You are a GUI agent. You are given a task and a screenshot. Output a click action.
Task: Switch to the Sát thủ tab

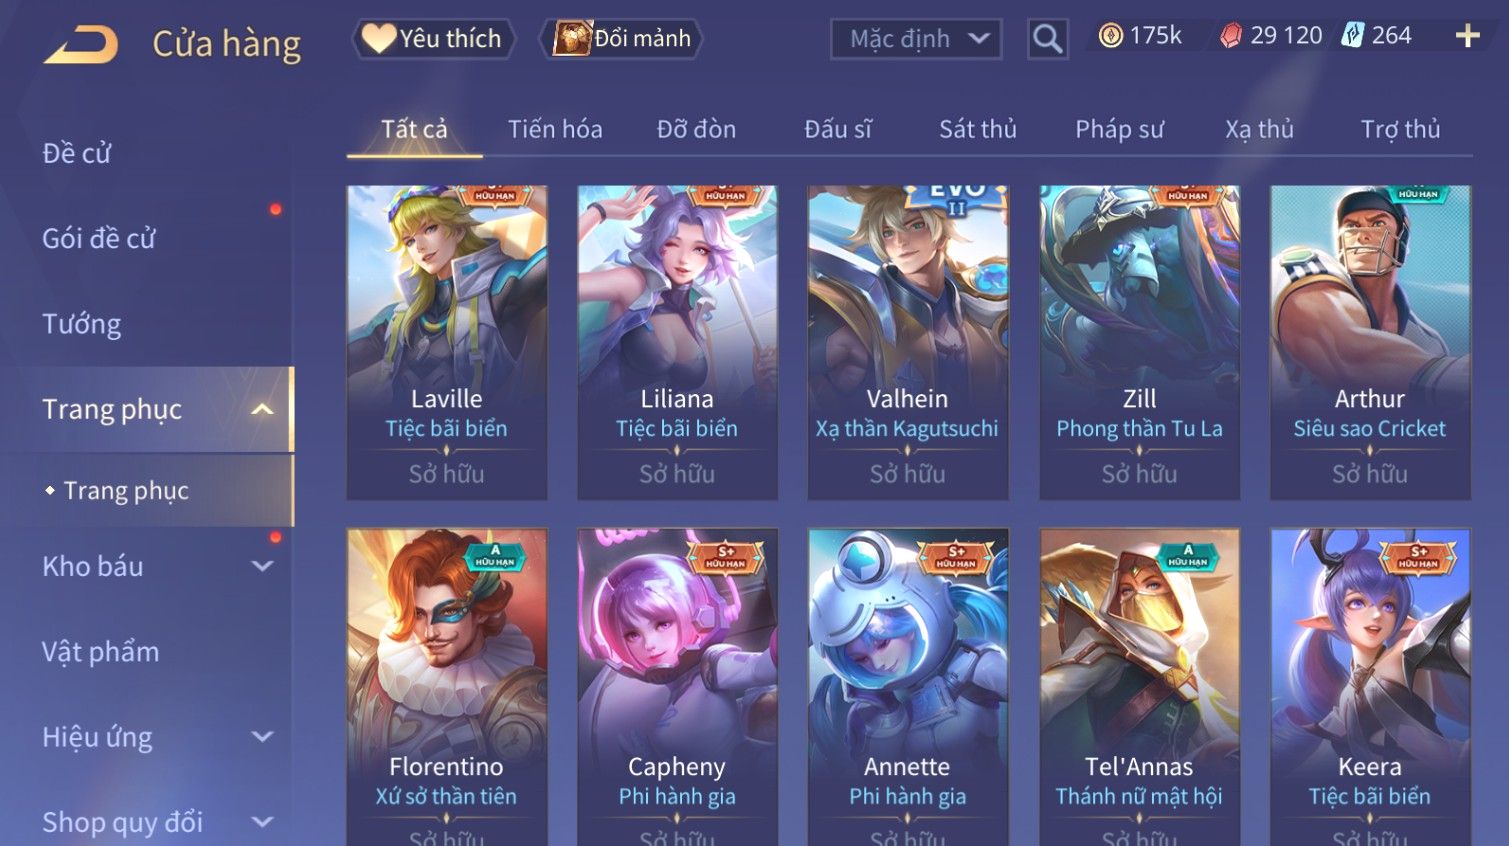pyautogui.click(x=977, y=129)
